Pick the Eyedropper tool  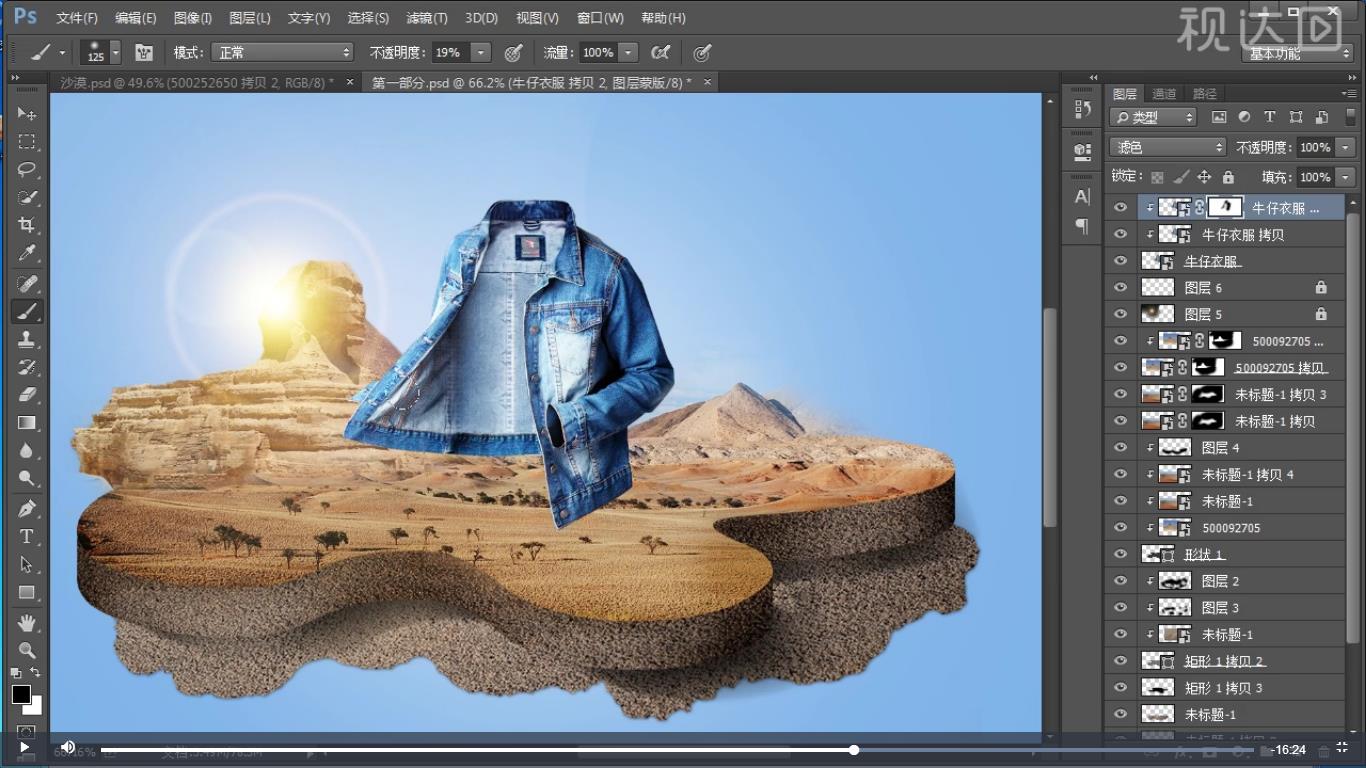[x=27, y=253]
